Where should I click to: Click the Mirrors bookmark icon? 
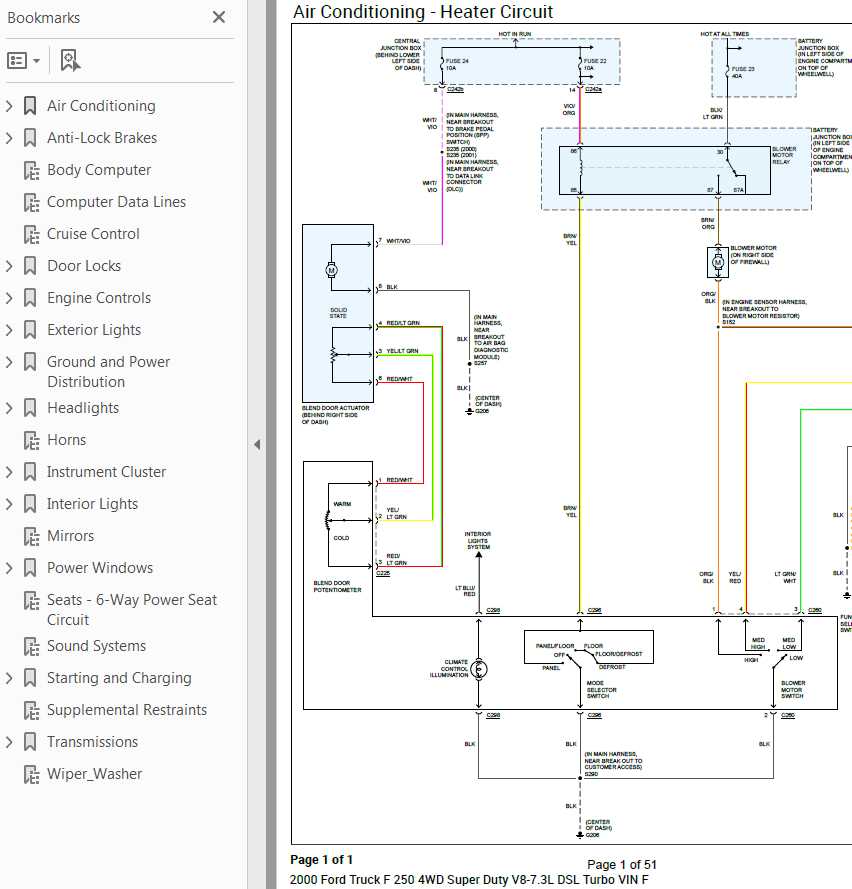click(31, 536)
